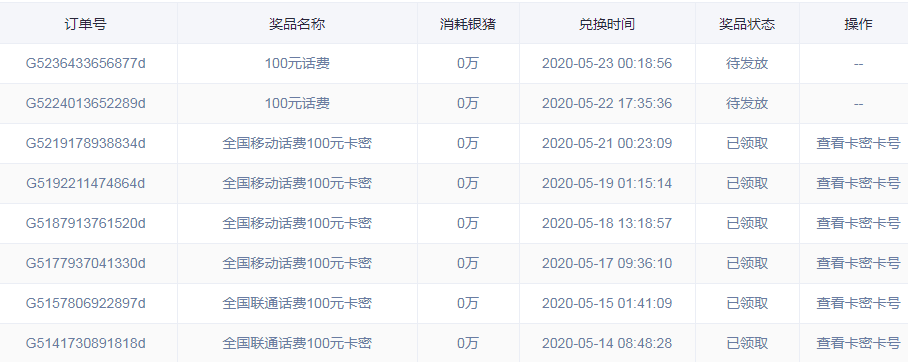
Task: Select order number G5177937041330d
Action: [x=86, y=263]
